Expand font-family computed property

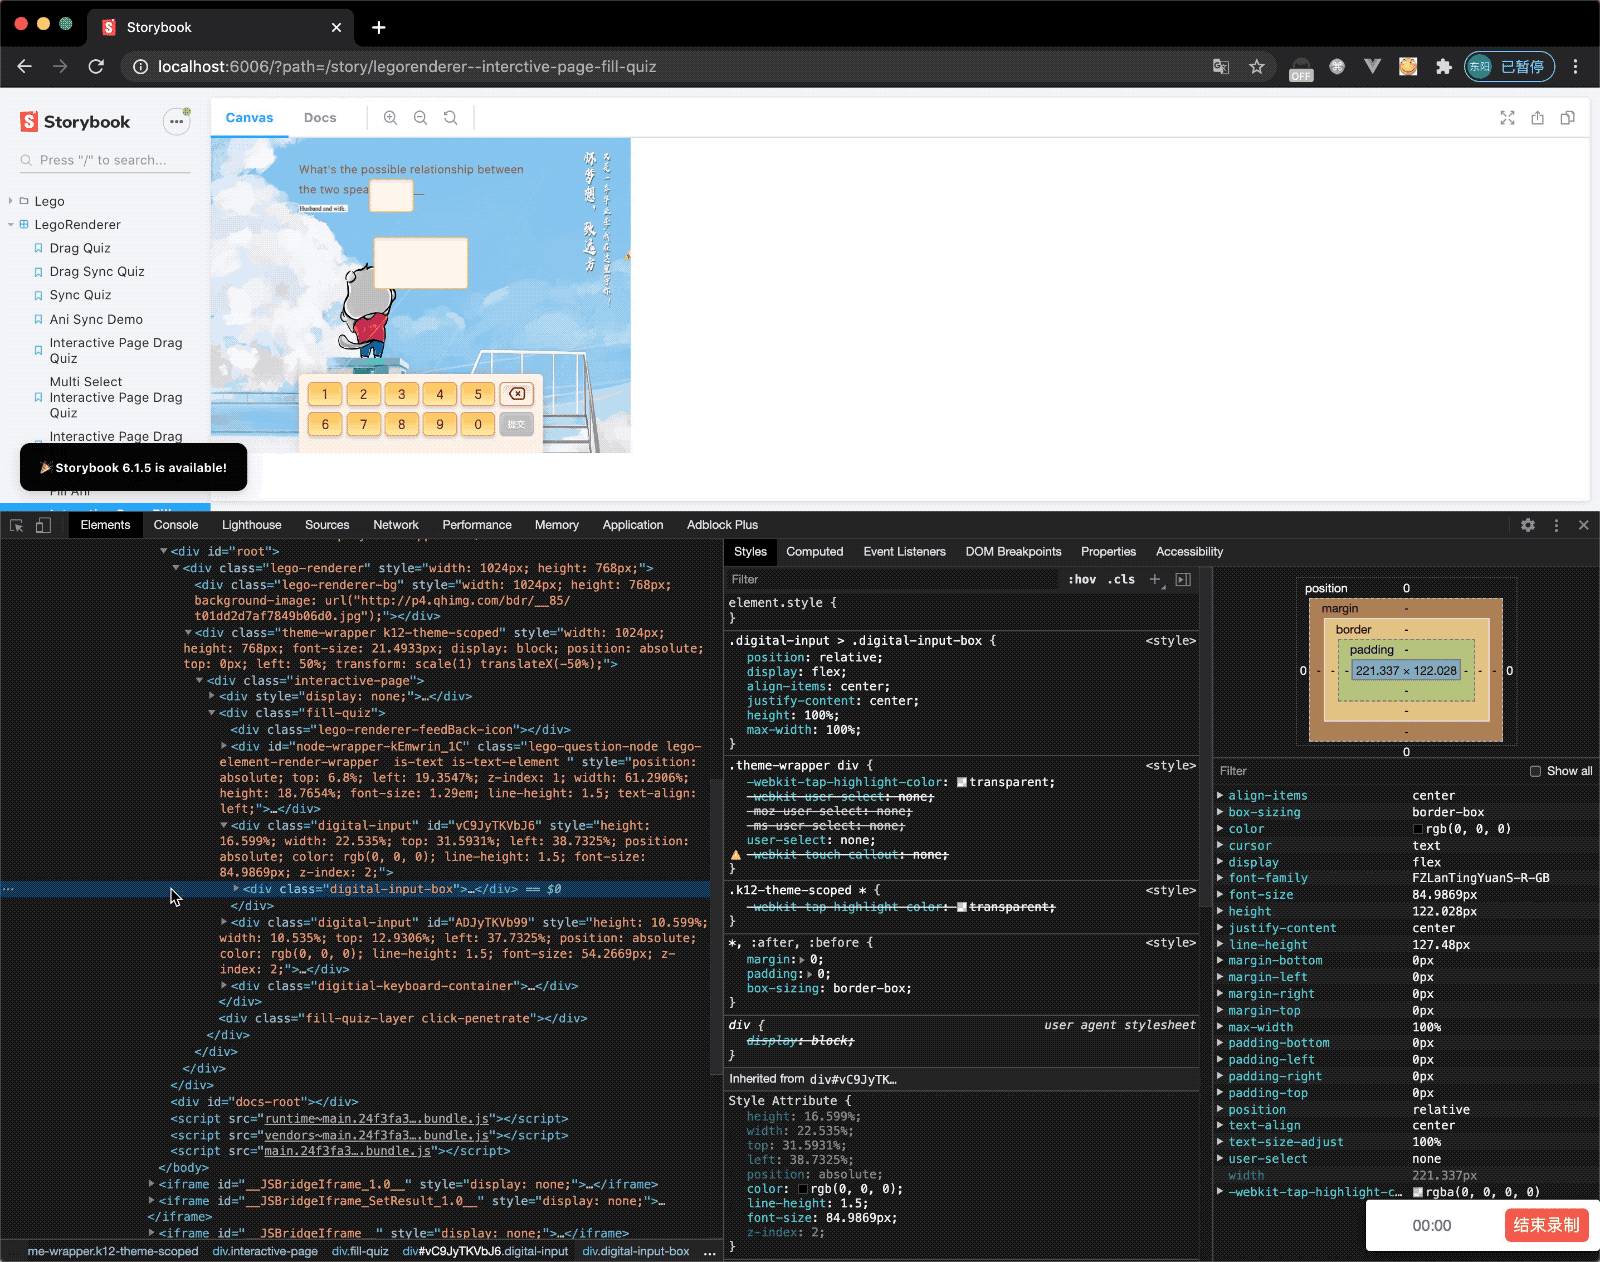pyautogui.click(x=1220, y=878)
